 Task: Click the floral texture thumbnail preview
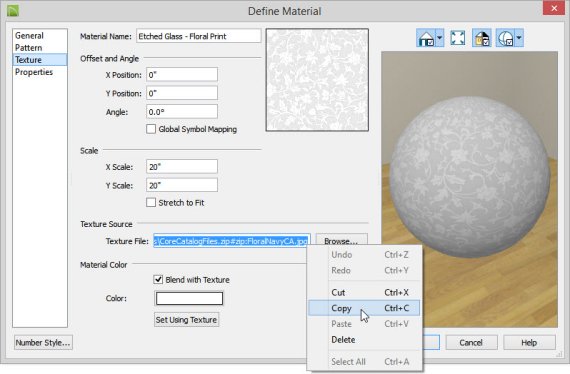tap(317, 80)
